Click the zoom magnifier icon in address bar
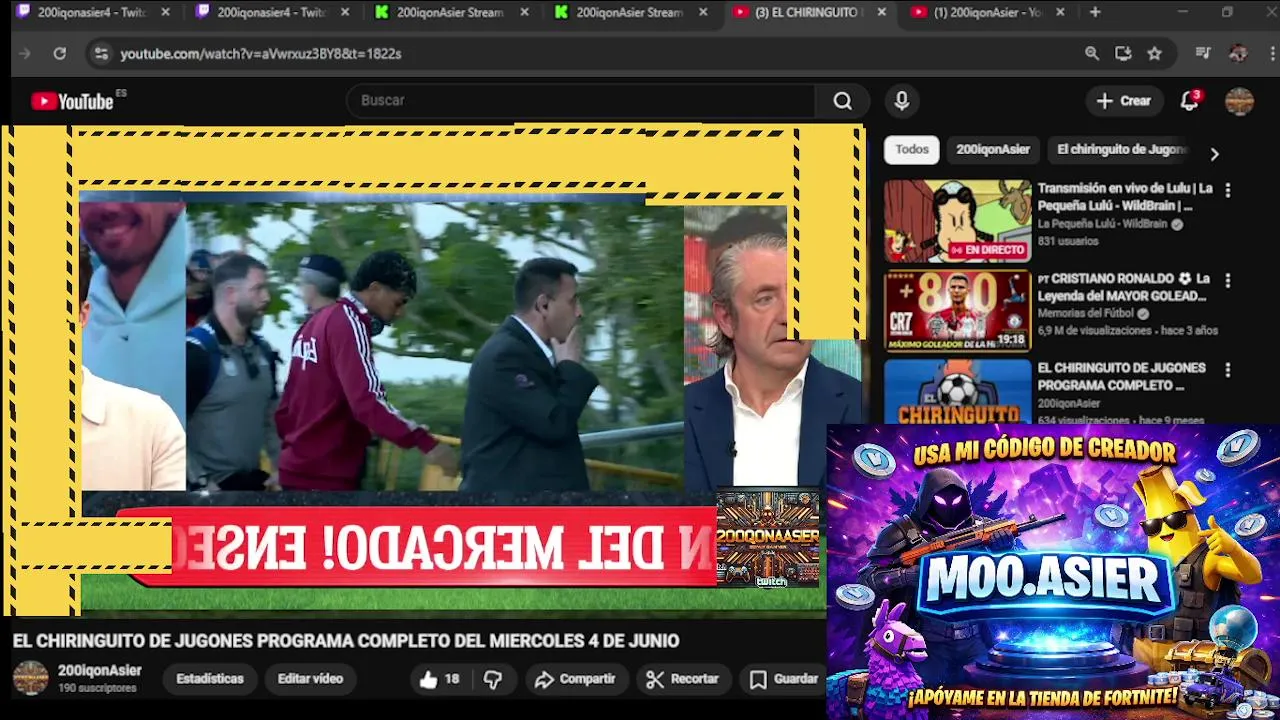The height and width of the screenshot is (720, 1280). click(1092, 54)
